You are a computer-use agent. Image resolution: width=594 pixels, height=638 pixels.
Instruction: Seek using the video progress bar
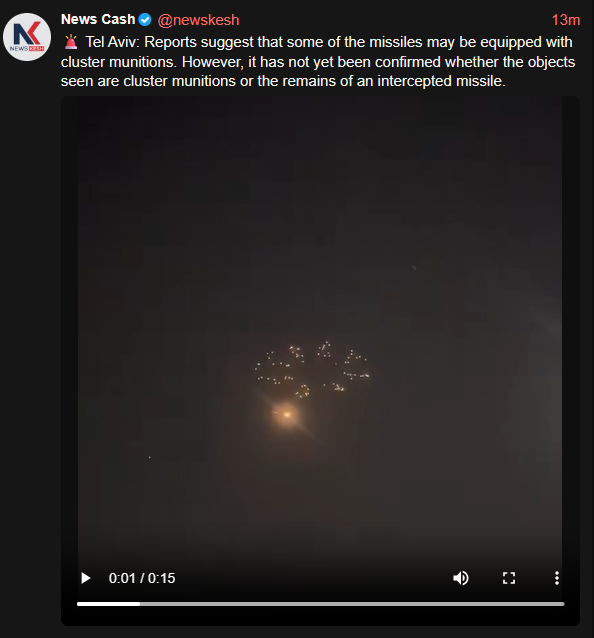[321, 604]
